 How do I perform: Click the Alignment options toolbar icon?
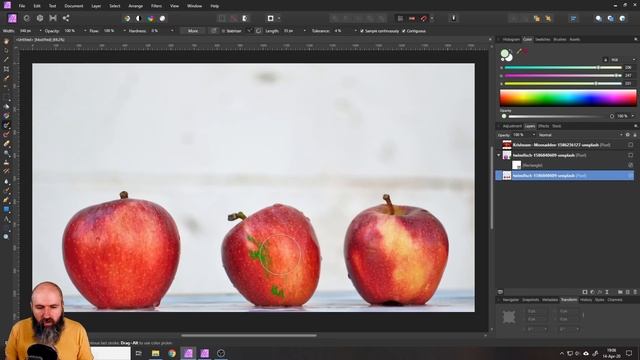573,18
